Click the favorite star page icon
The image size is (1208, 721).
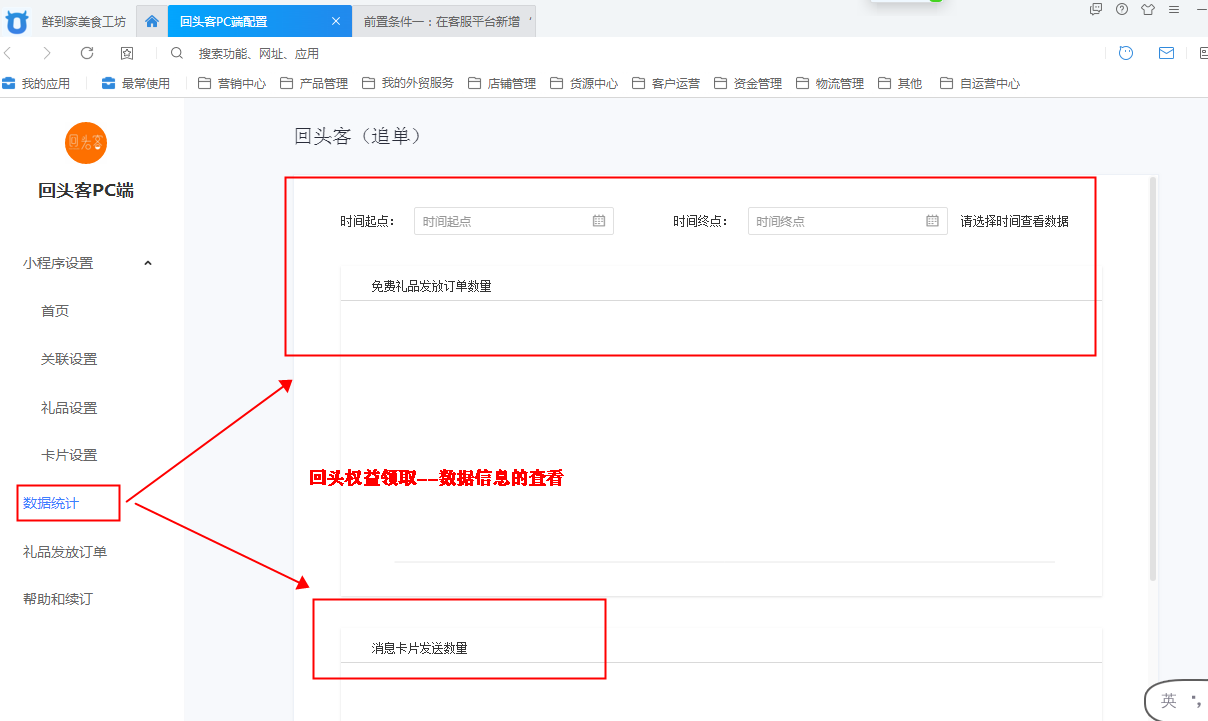pos(127,53)
